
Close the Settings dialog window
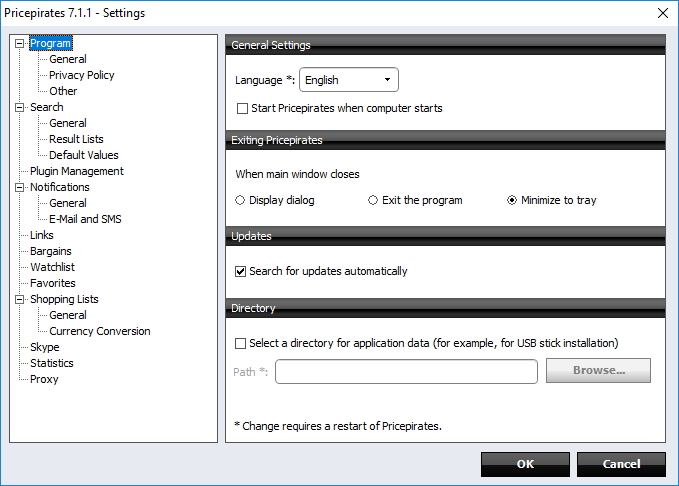(x=663, y=13)
